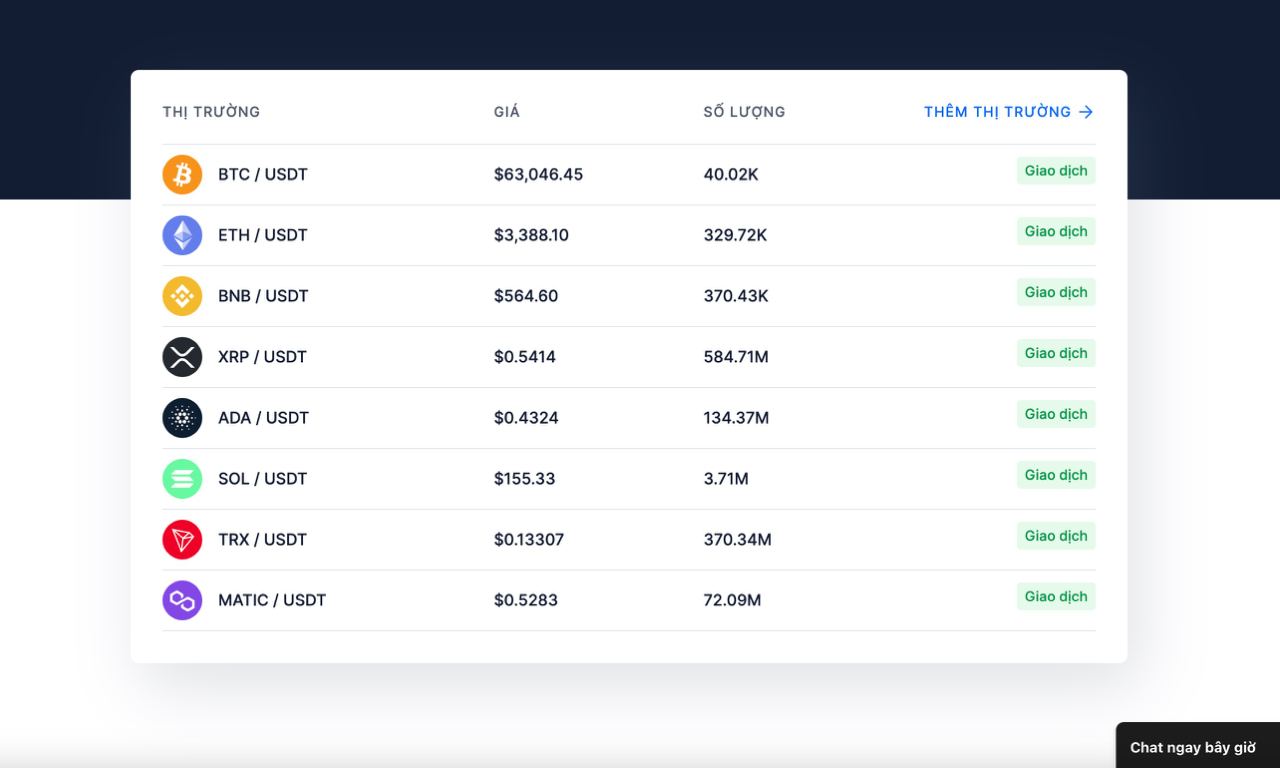The height and width of the screenshot is (768, 1280).
Task: Click the ADA / USDT pair label
Action: click(x=263, y=418)
